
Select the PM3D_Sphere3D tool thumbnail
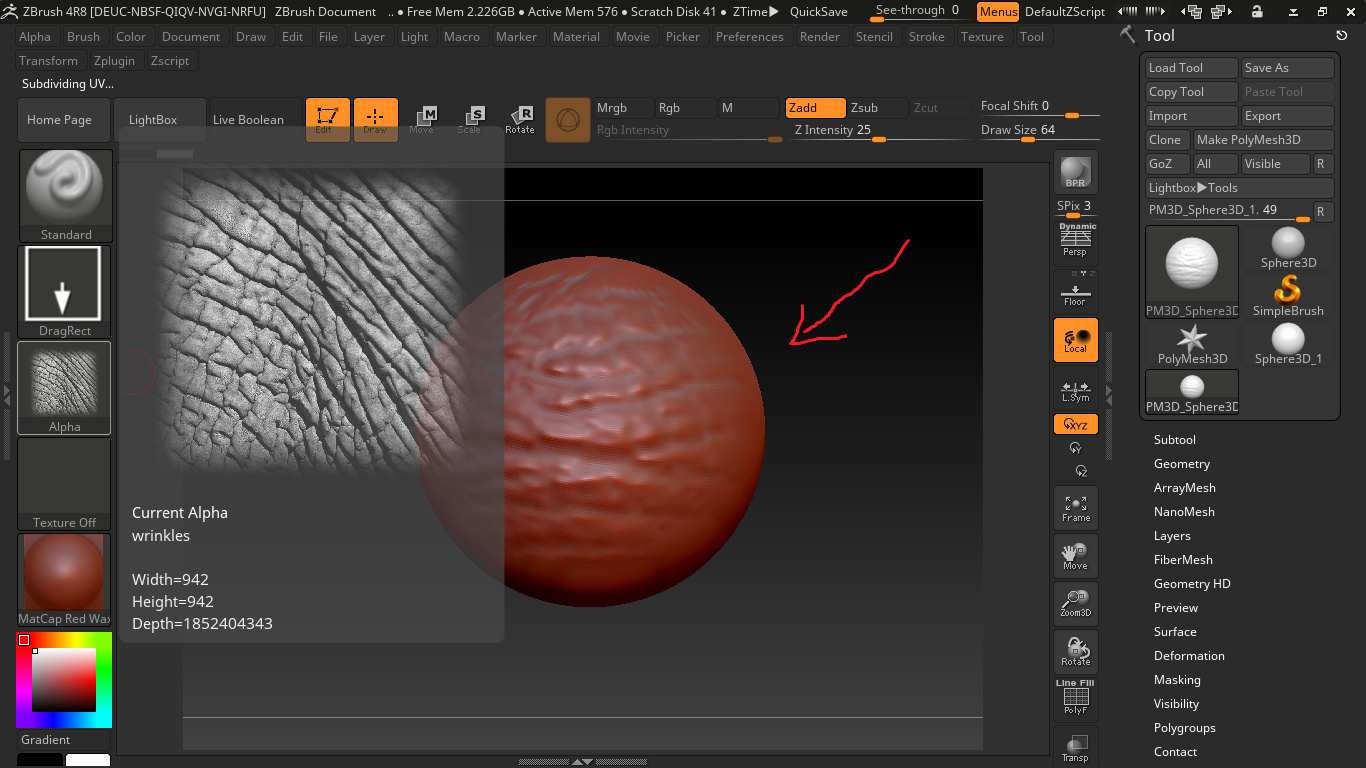click(1191, 270)
